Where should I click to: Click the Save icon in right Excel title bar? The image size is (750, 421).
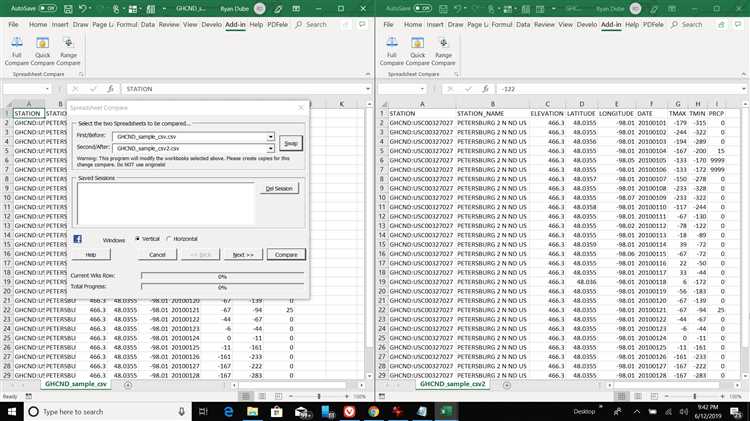tap(443, 9)
